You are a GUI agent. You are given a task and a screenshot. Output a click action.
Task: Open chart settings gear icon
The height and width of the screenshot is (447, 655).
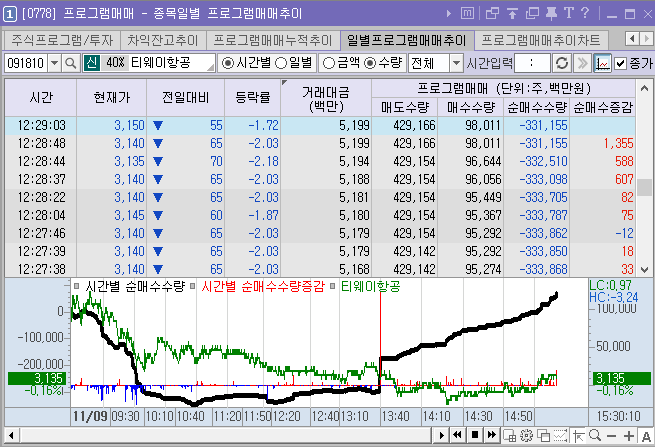coord(526,436)
